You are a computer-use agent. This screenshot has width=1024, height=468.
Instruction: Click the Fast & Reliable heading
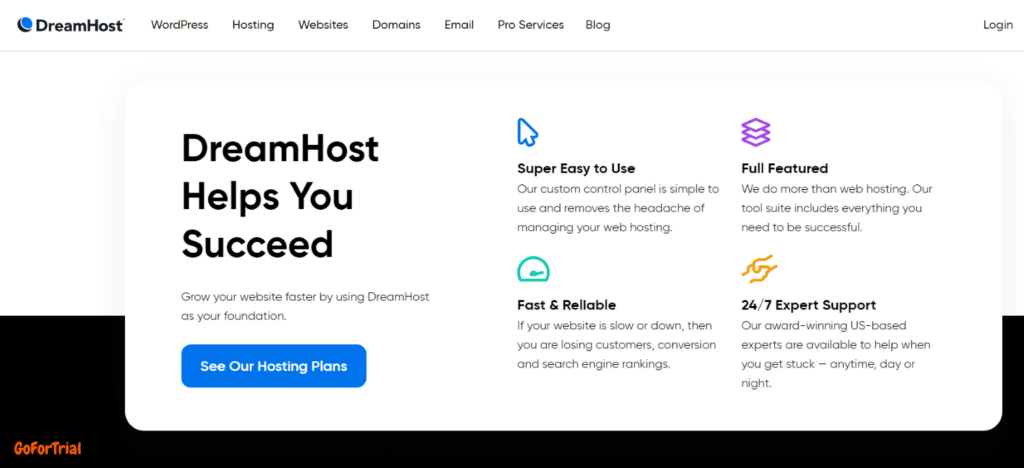point(566,305)
